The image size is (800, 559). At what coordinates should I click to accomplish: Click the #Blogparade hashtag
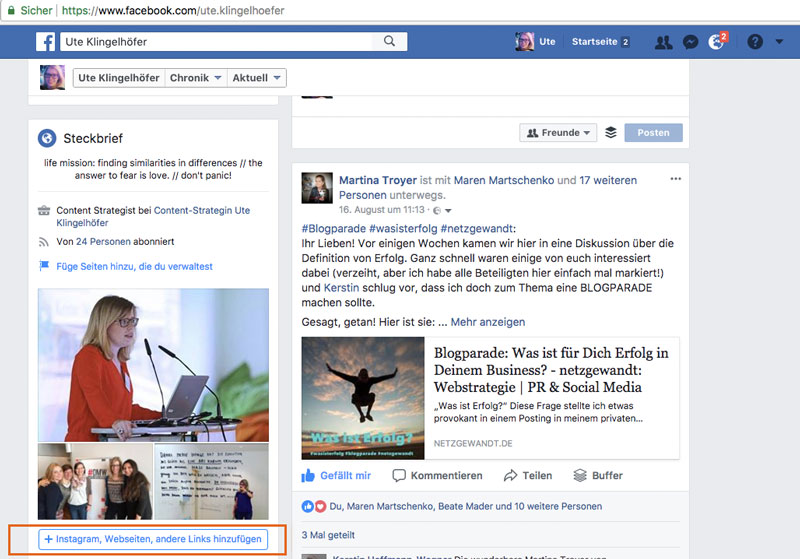tap(334, 228)
